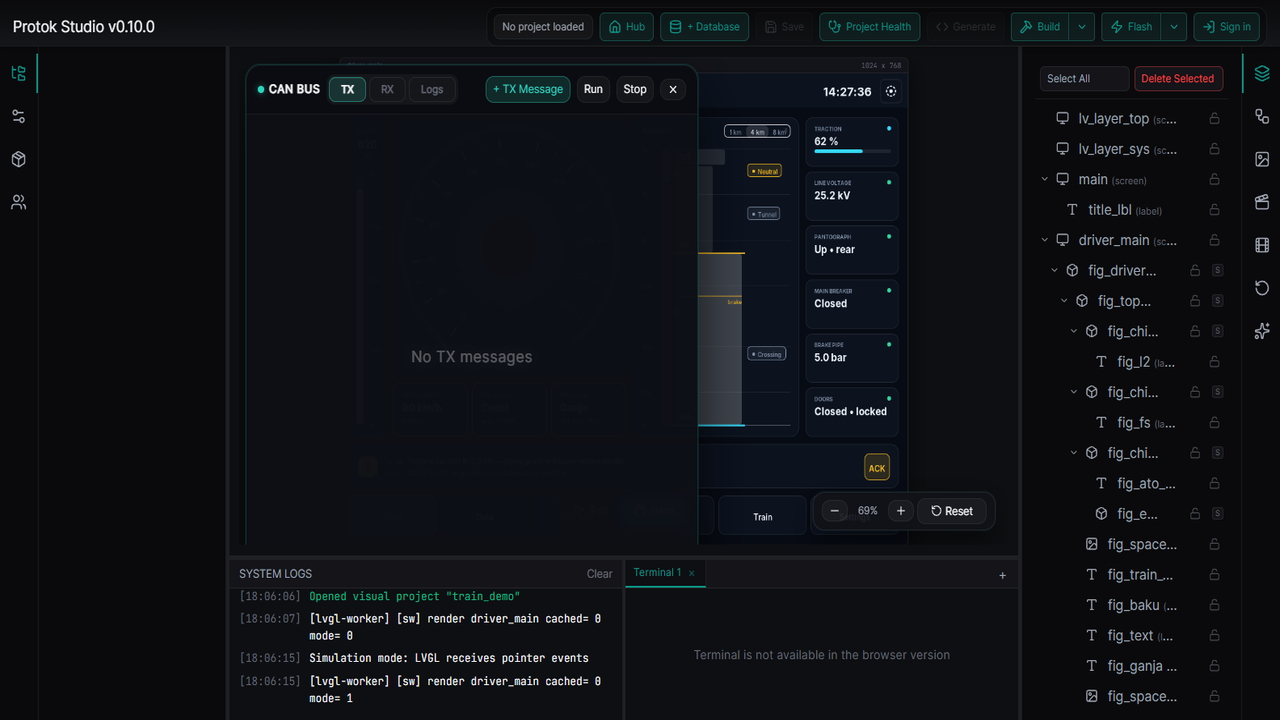Clear the system logs
Screen dimensions: 1280x720
pos(599,574)
